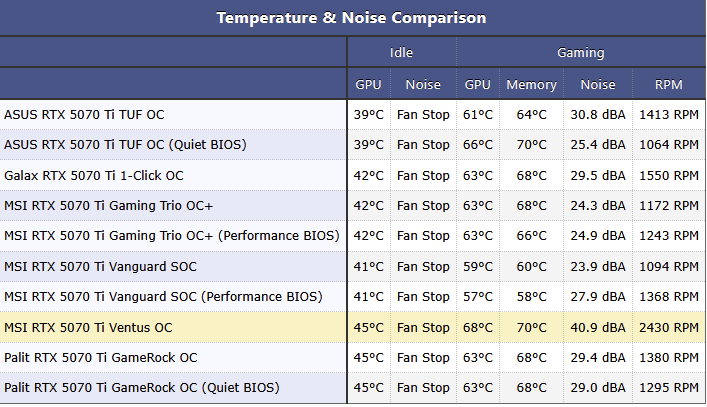Click the 57°C gaming GPU temperature cell
Viewport: 707px width, 407px height.
[x=477, y=297]
